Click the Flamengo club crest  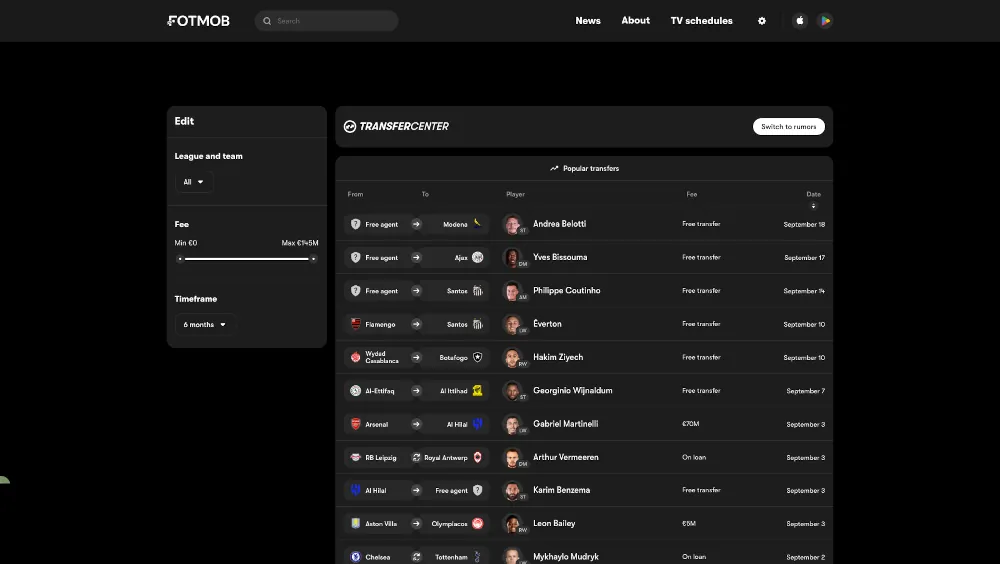(x=356, y=324)
